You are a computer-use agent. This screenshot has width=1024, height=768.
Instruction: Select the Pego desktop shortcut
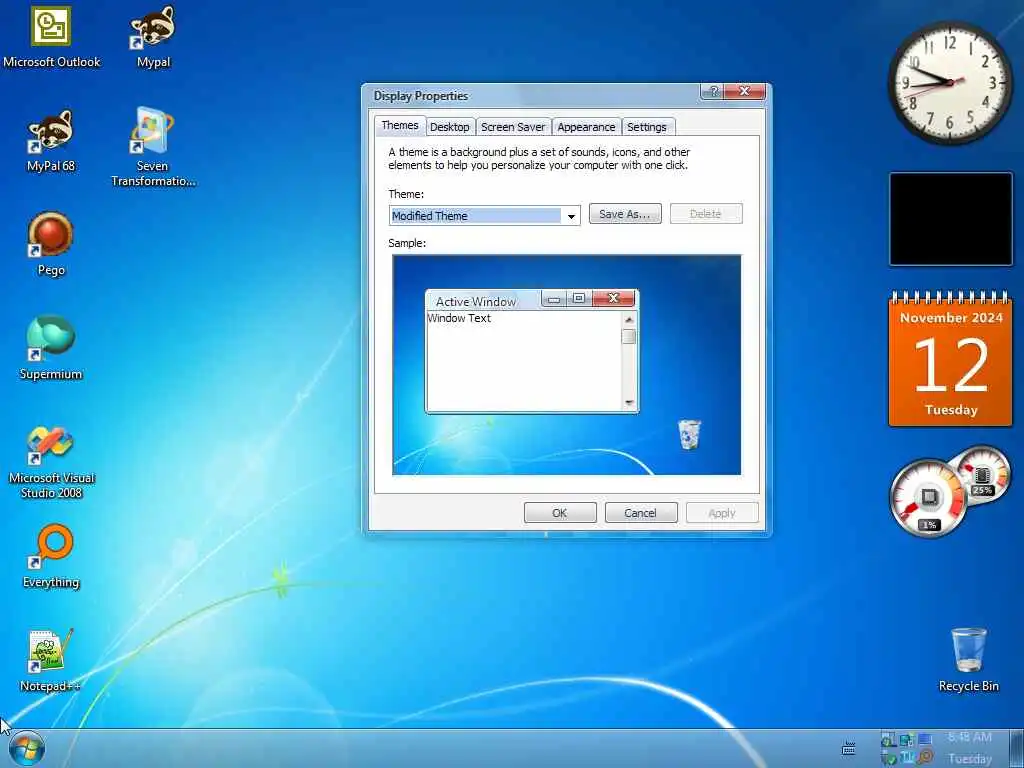coord(51,244)
